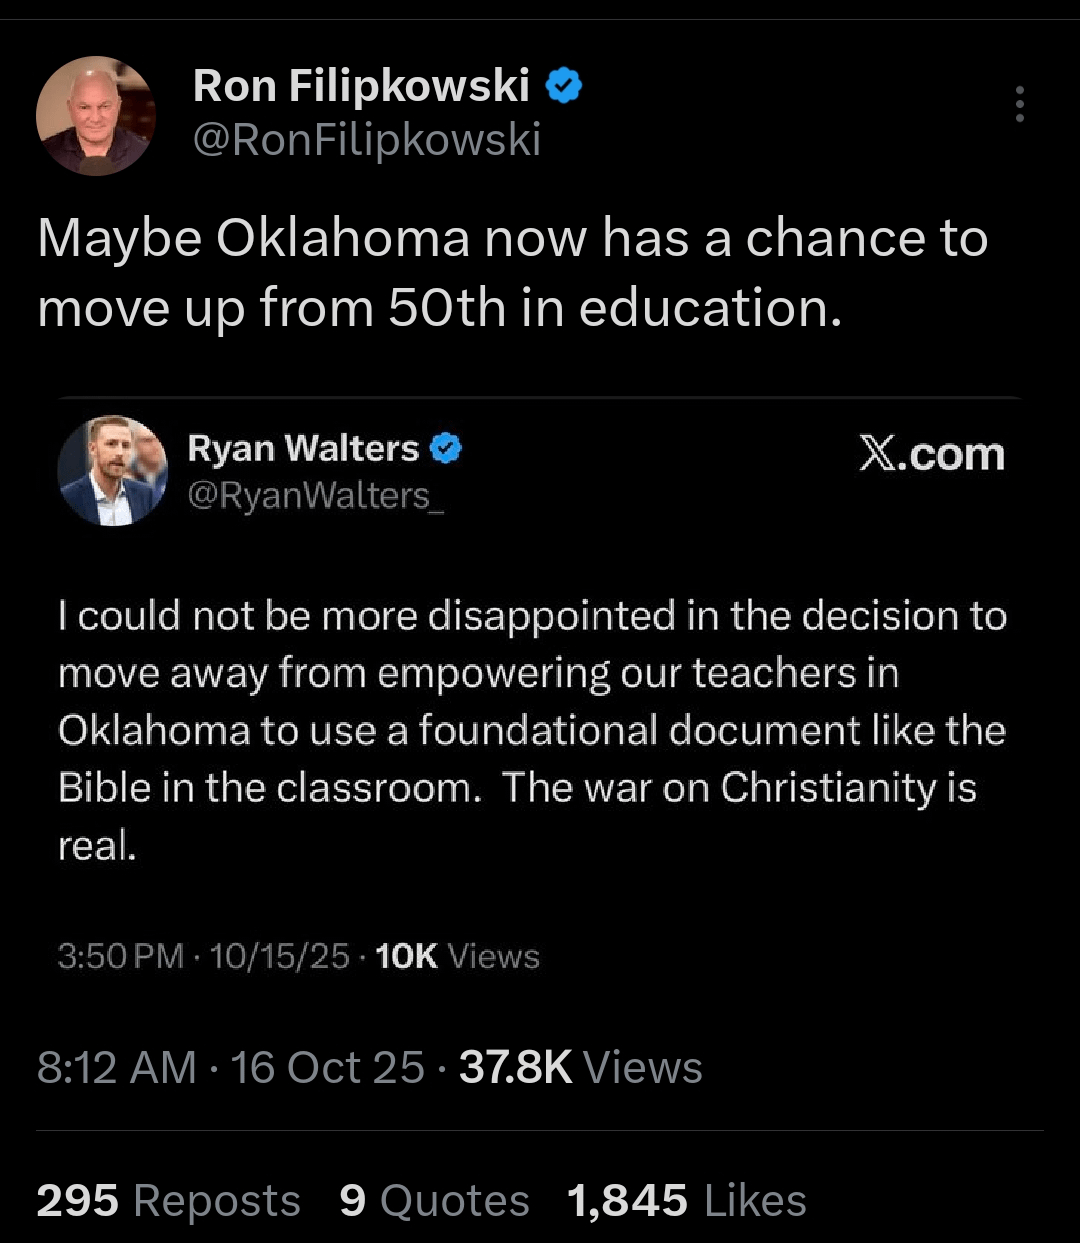This screenshot has width=1080, height=1243.
Task: Open the quoted post about the Bible
Action: [530, 730]
